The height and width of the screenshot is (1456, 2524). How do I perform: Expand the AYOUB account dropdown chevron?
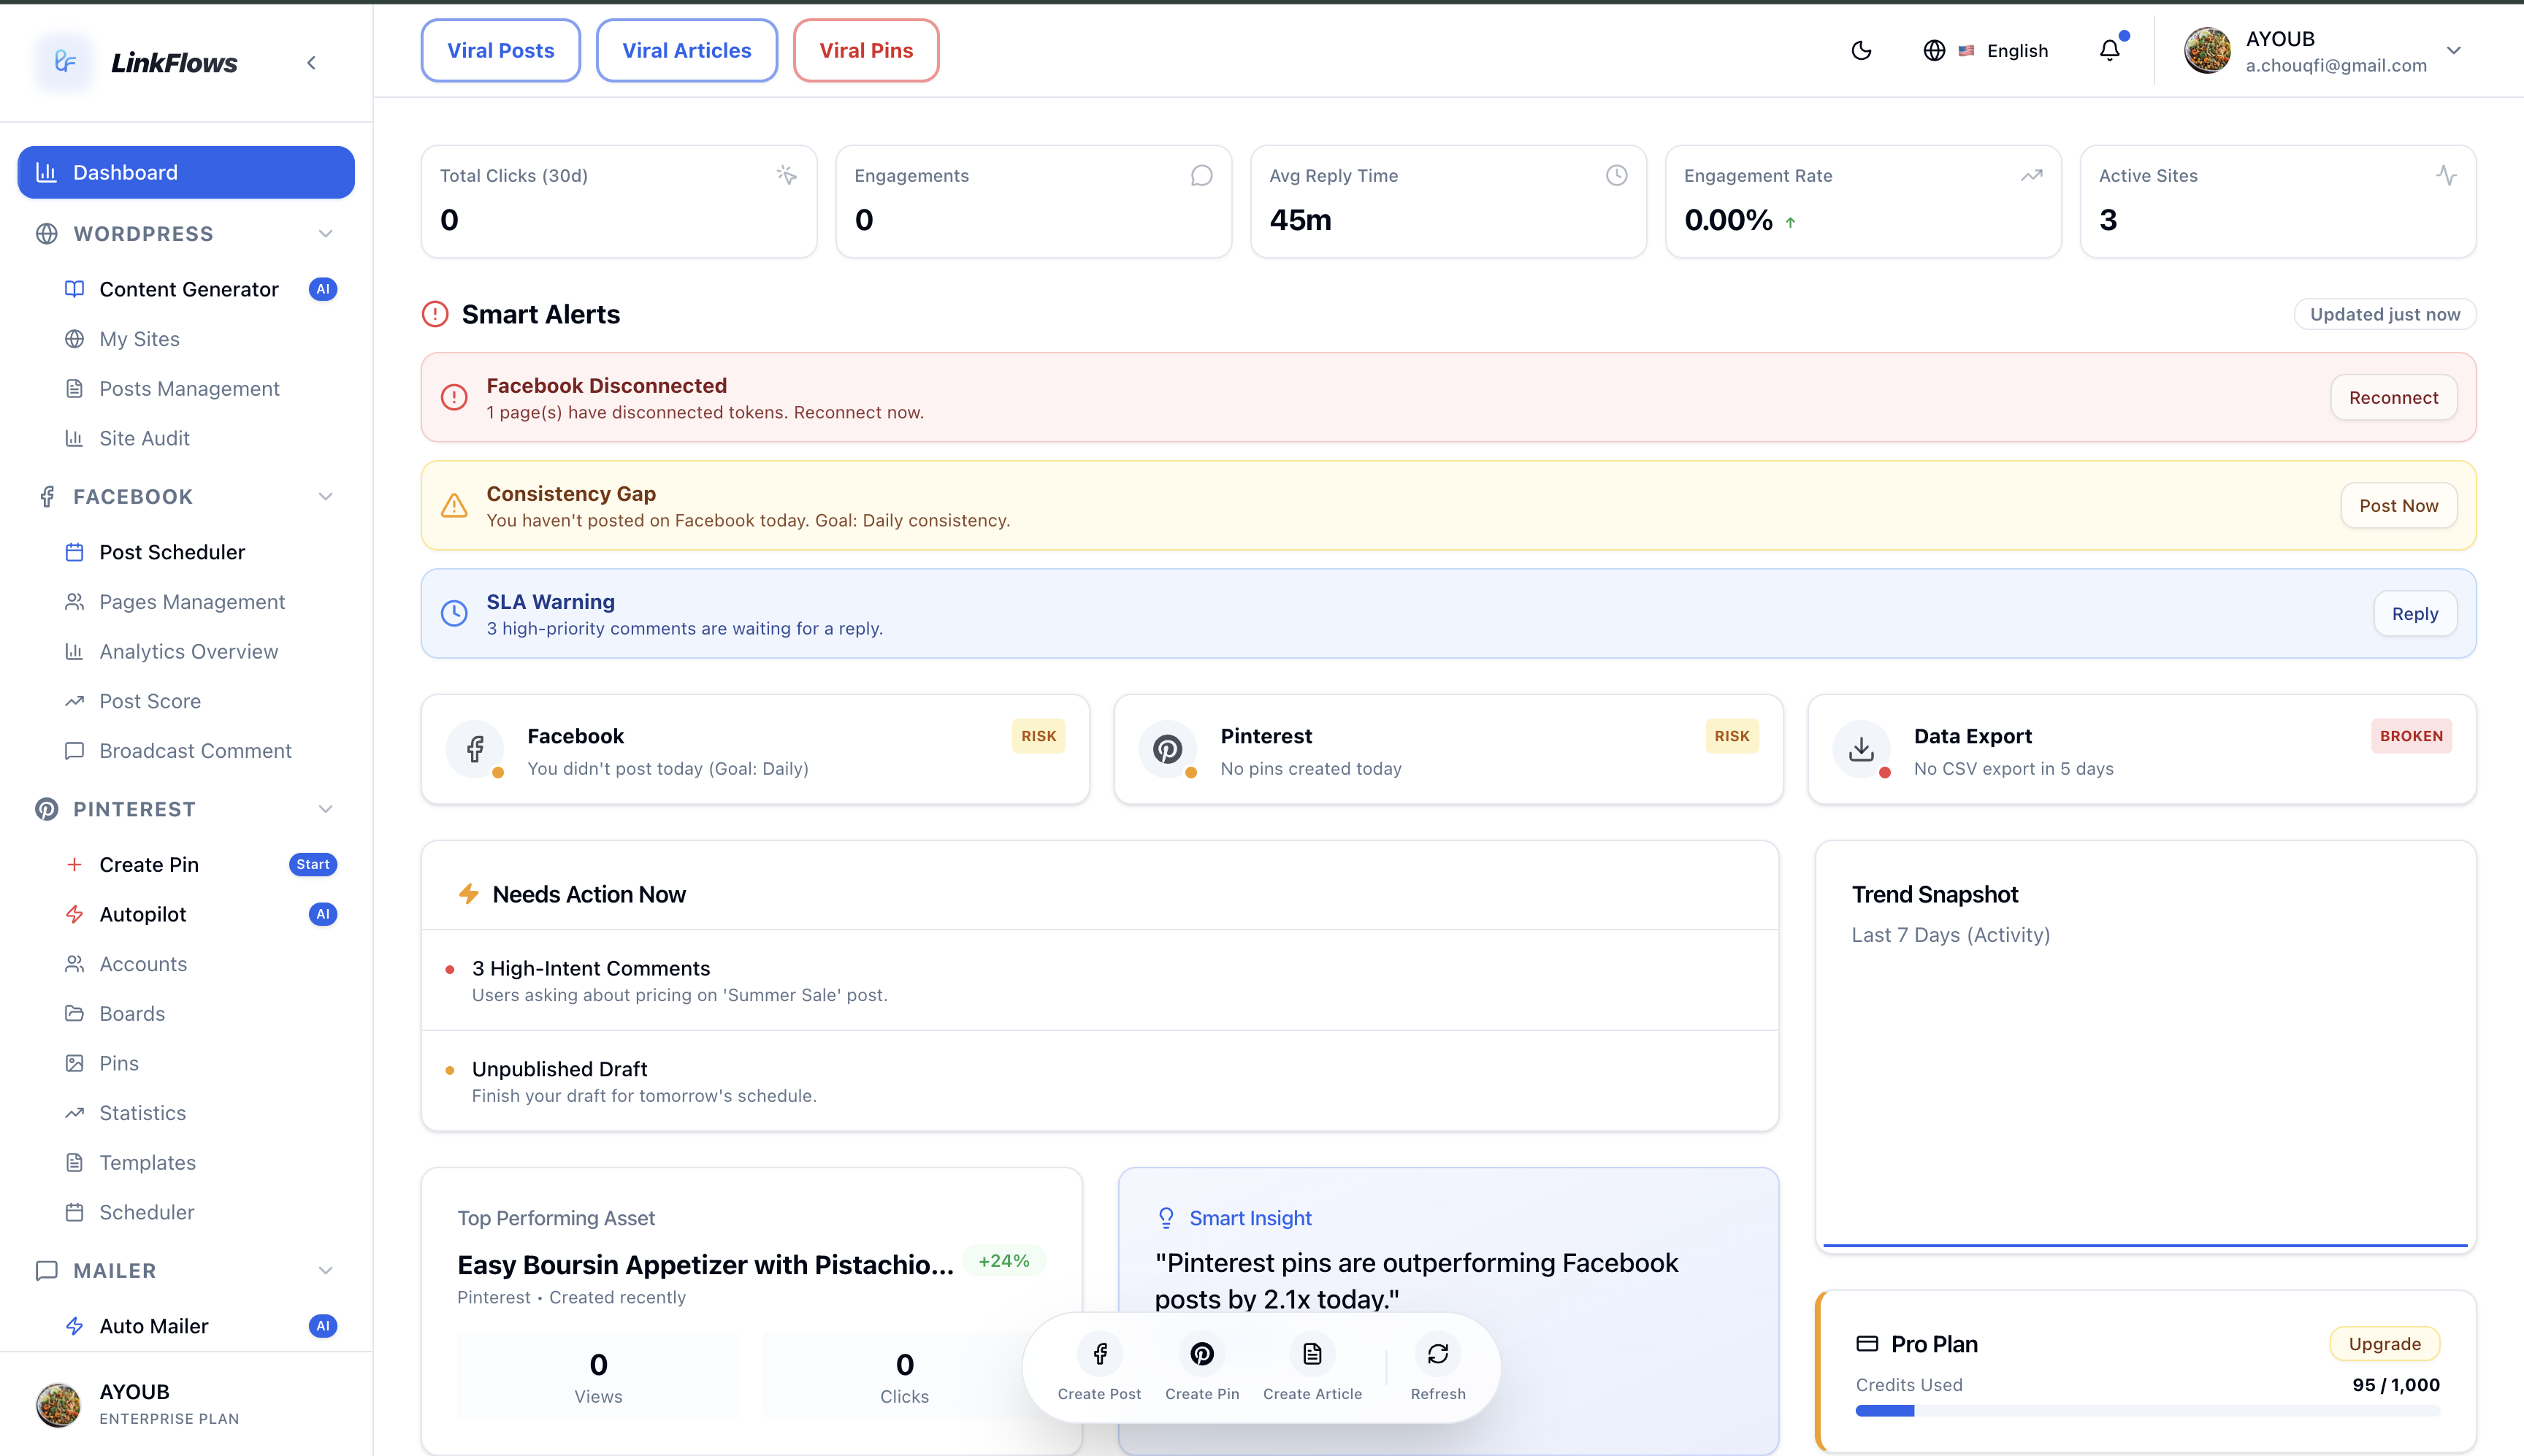coord(2453,51)
